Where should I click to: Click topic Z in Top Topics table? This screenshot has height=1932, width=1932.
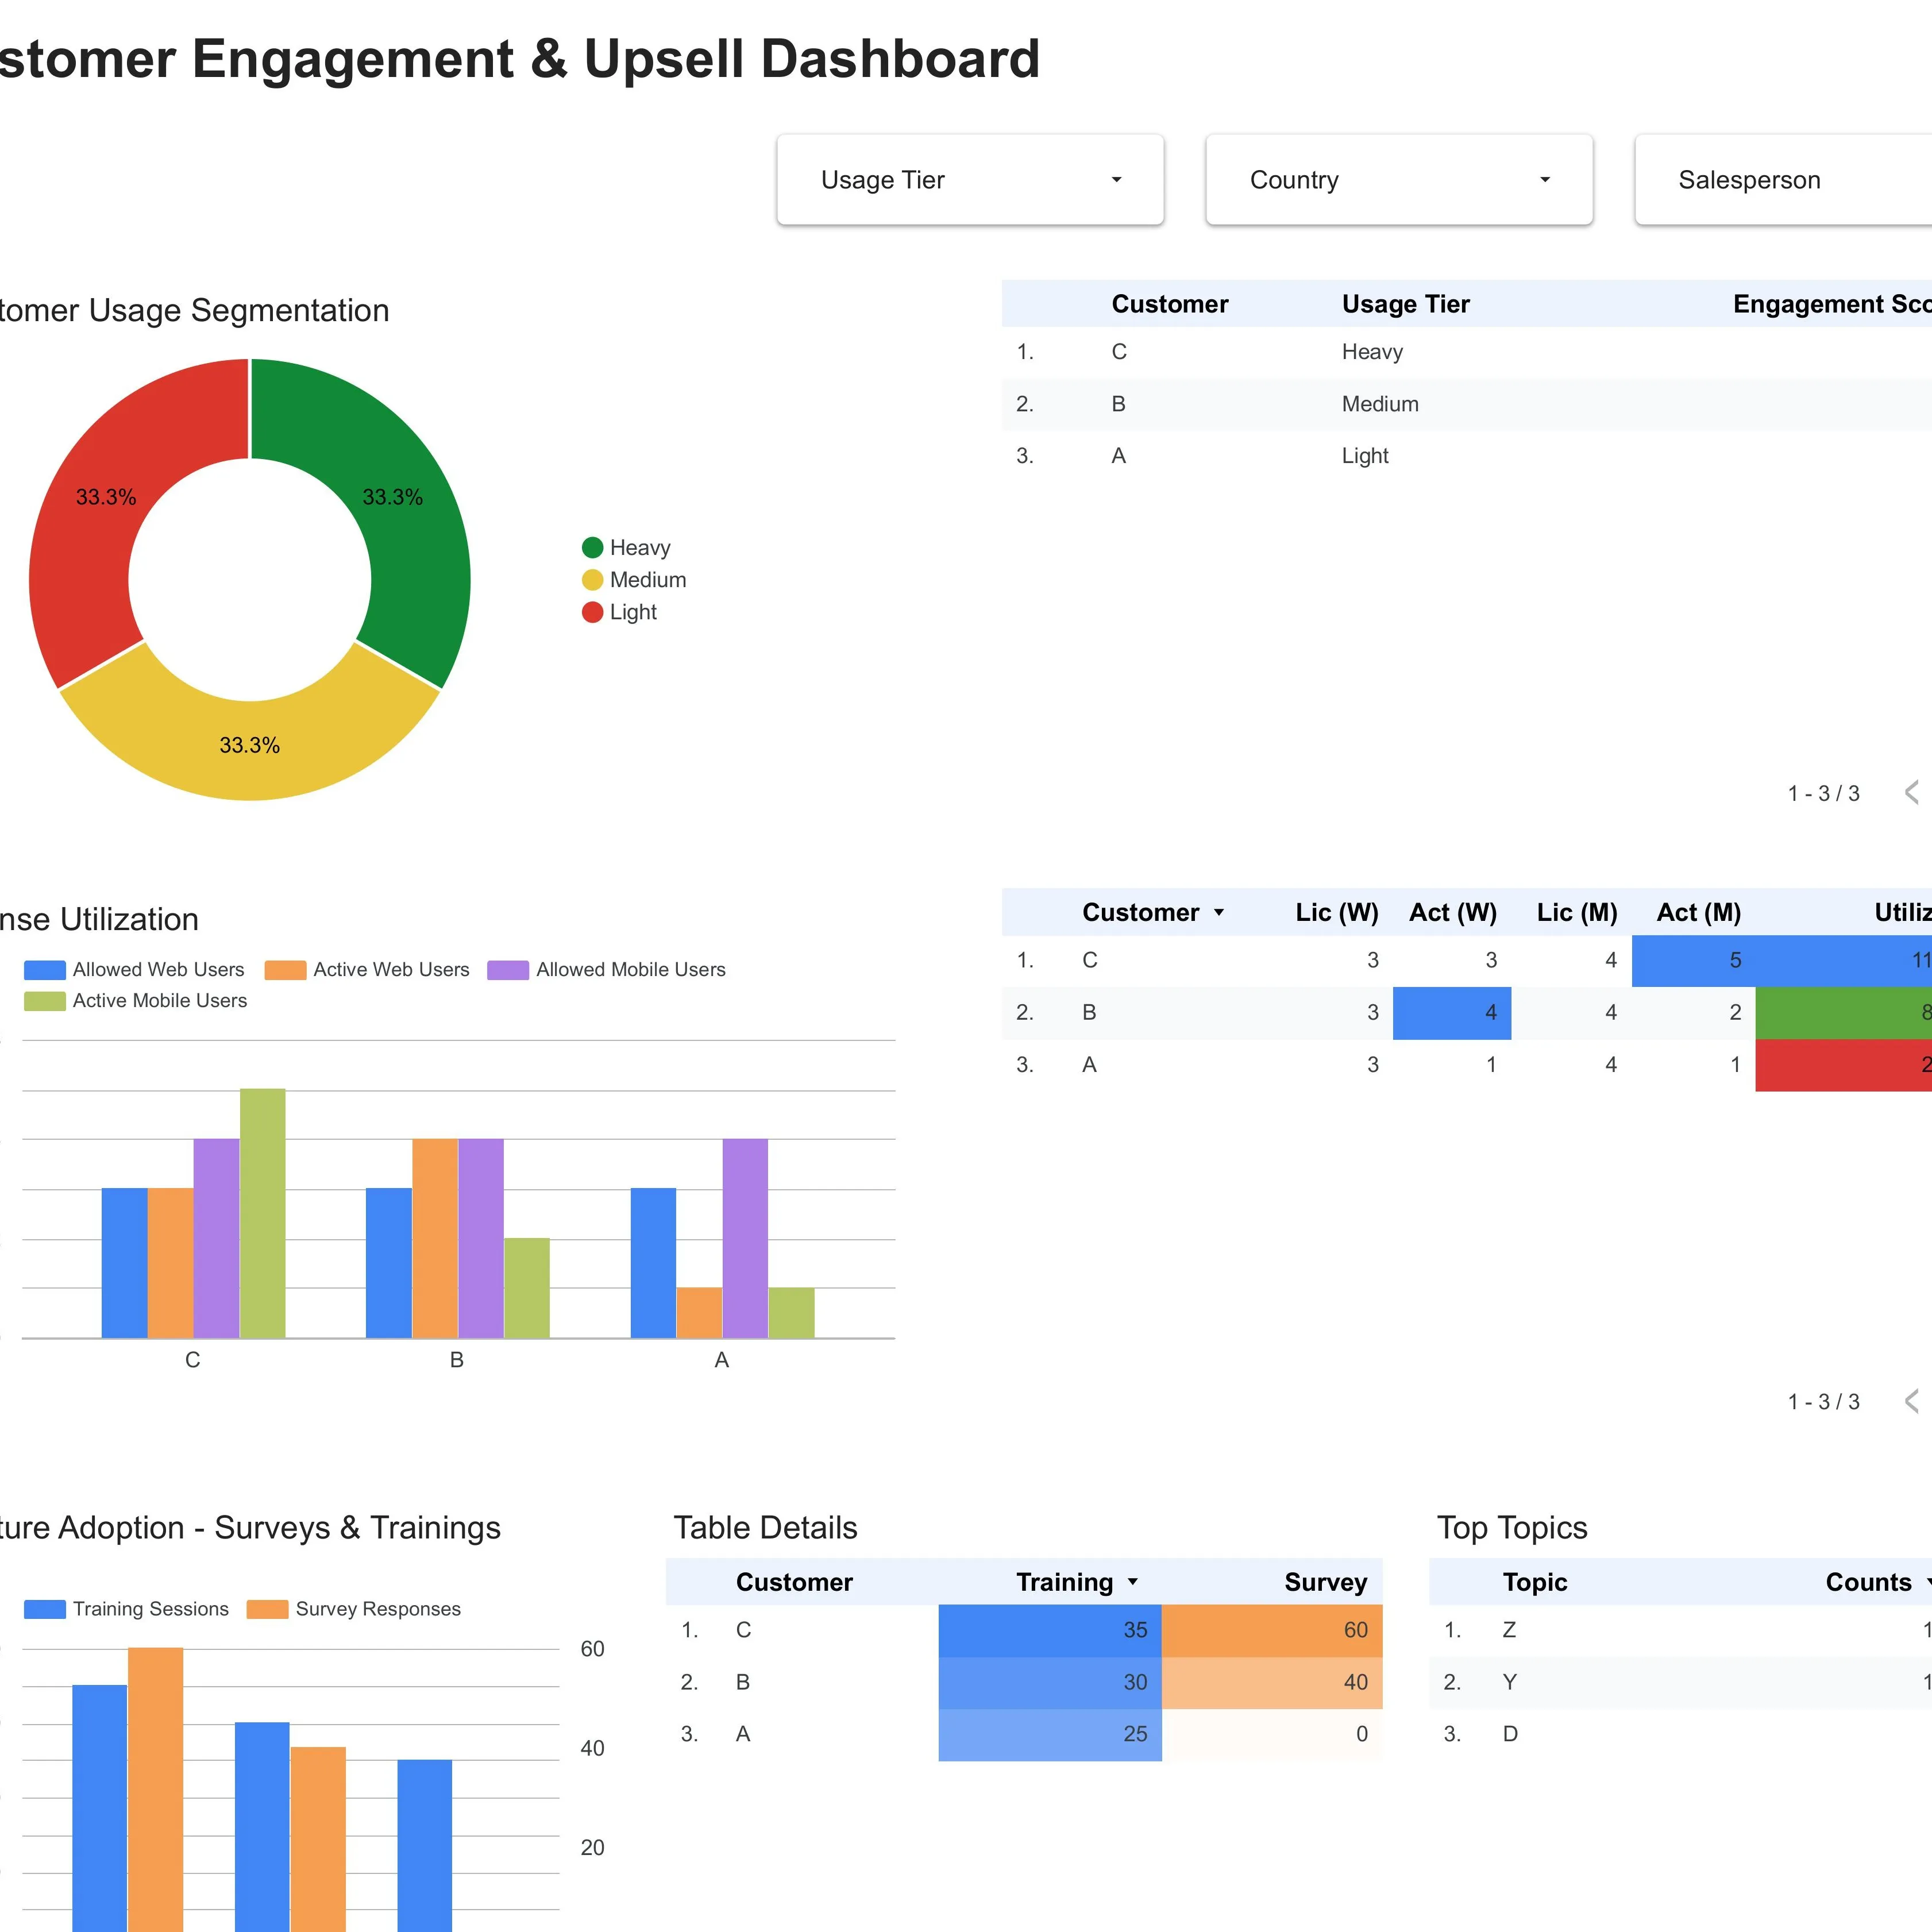pyautogui.click(x=1509, y=1631)
